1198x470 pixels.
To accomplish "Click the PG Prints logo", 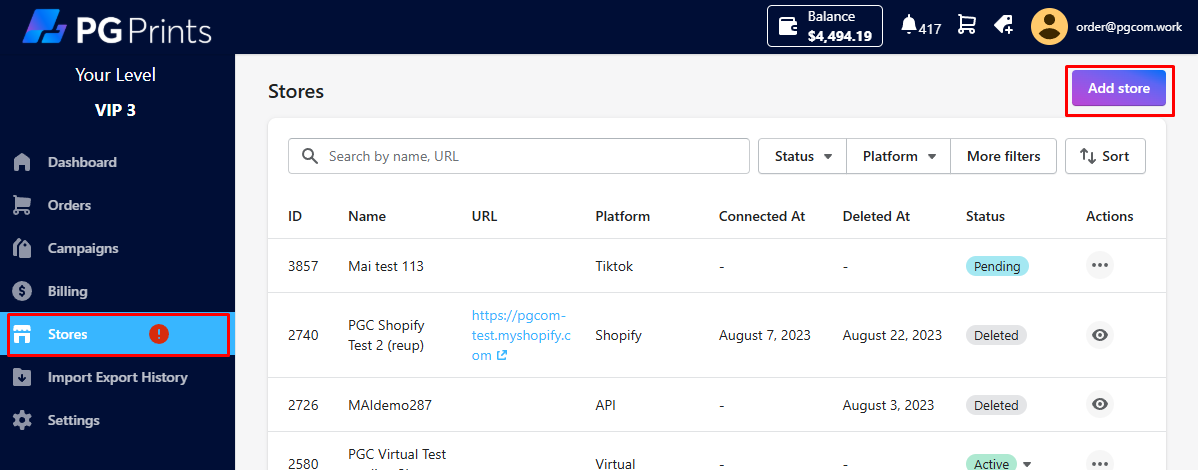I will [x=117, y=28].
